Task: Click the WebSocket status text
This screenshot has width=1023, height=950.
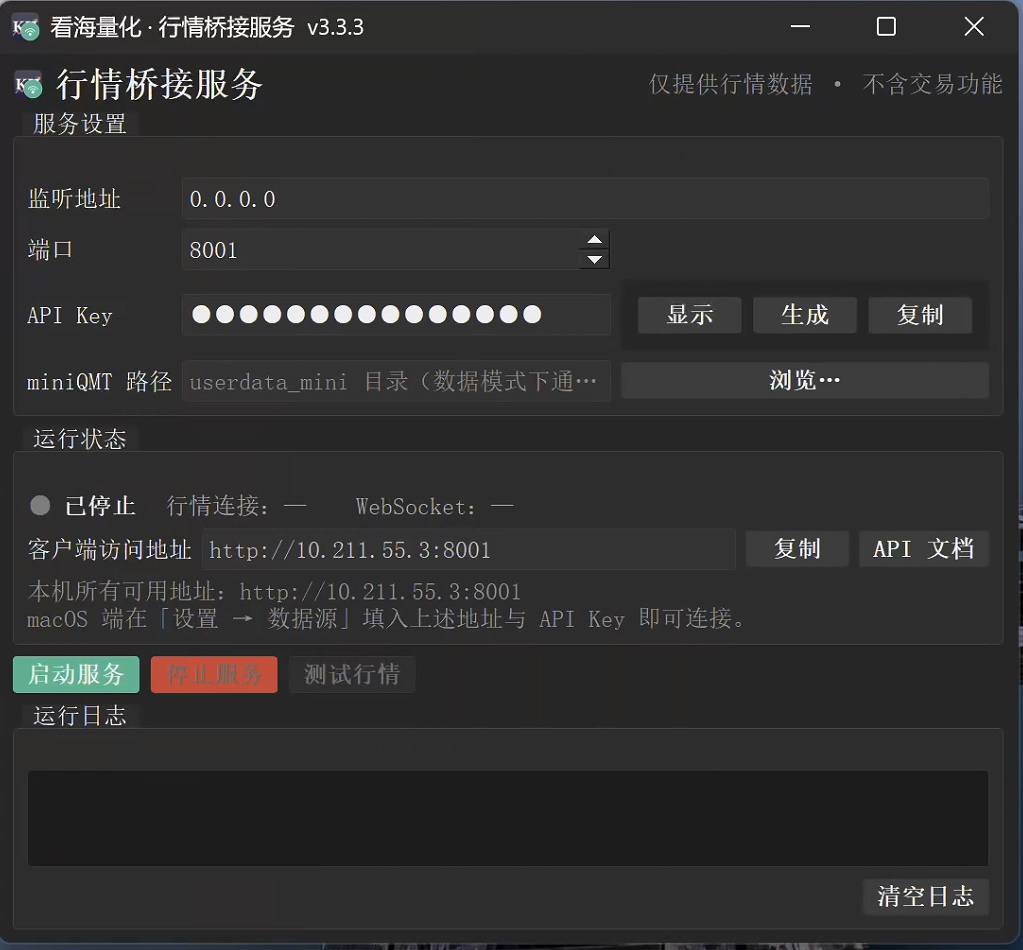Action: point(435,506)
